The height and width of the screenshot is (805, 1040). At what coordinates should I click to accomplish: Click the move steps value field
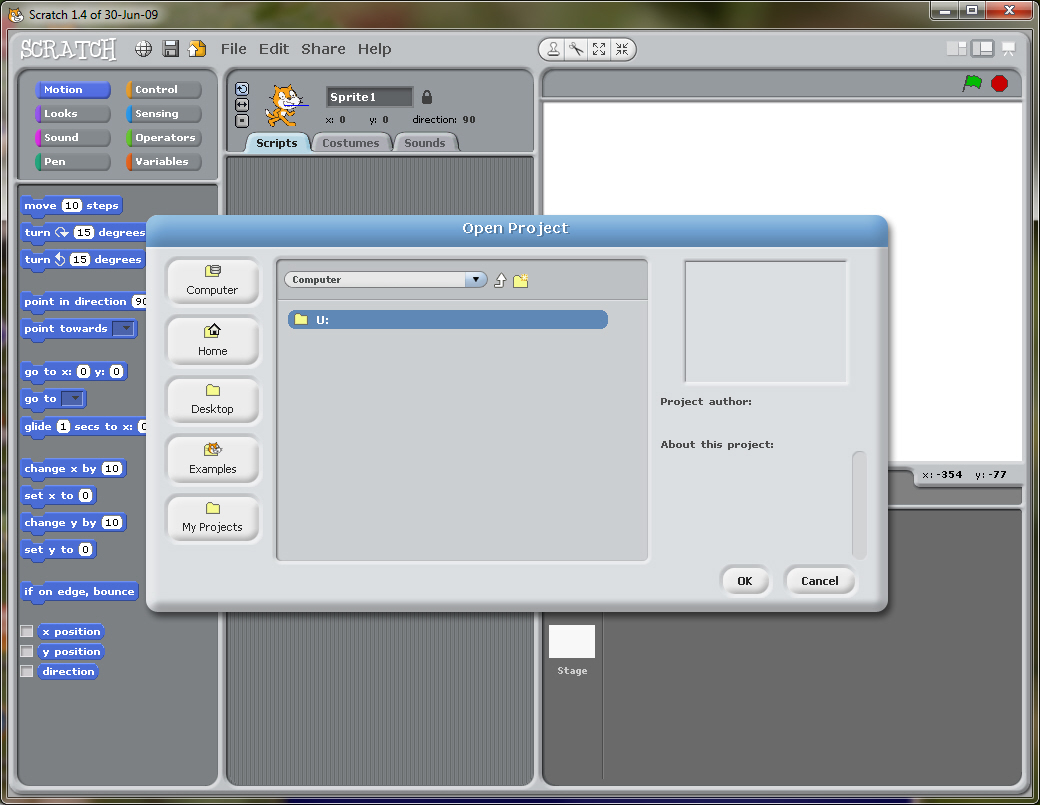click(72, 206)
